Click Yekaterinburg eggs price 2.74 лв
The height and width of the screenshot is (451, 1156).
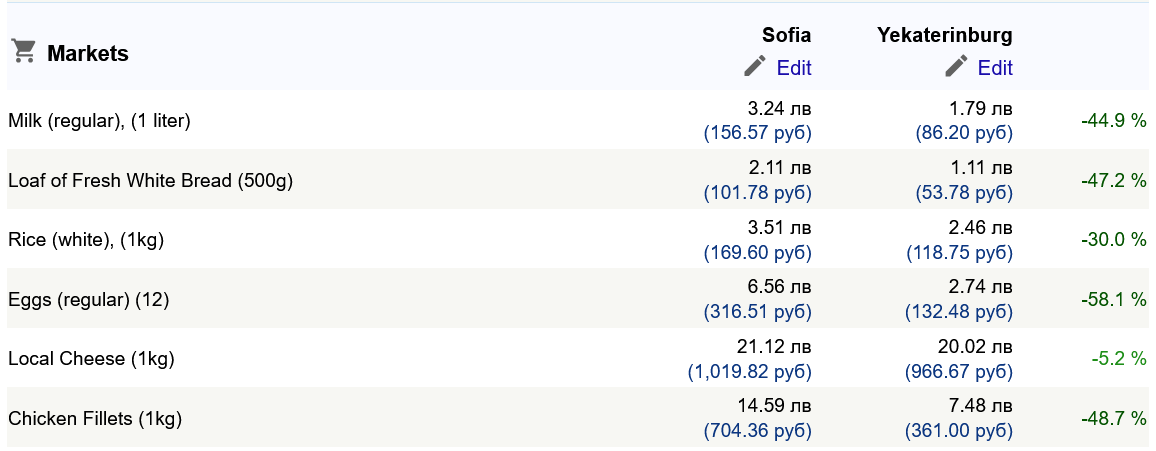click(x=981, y=288)
